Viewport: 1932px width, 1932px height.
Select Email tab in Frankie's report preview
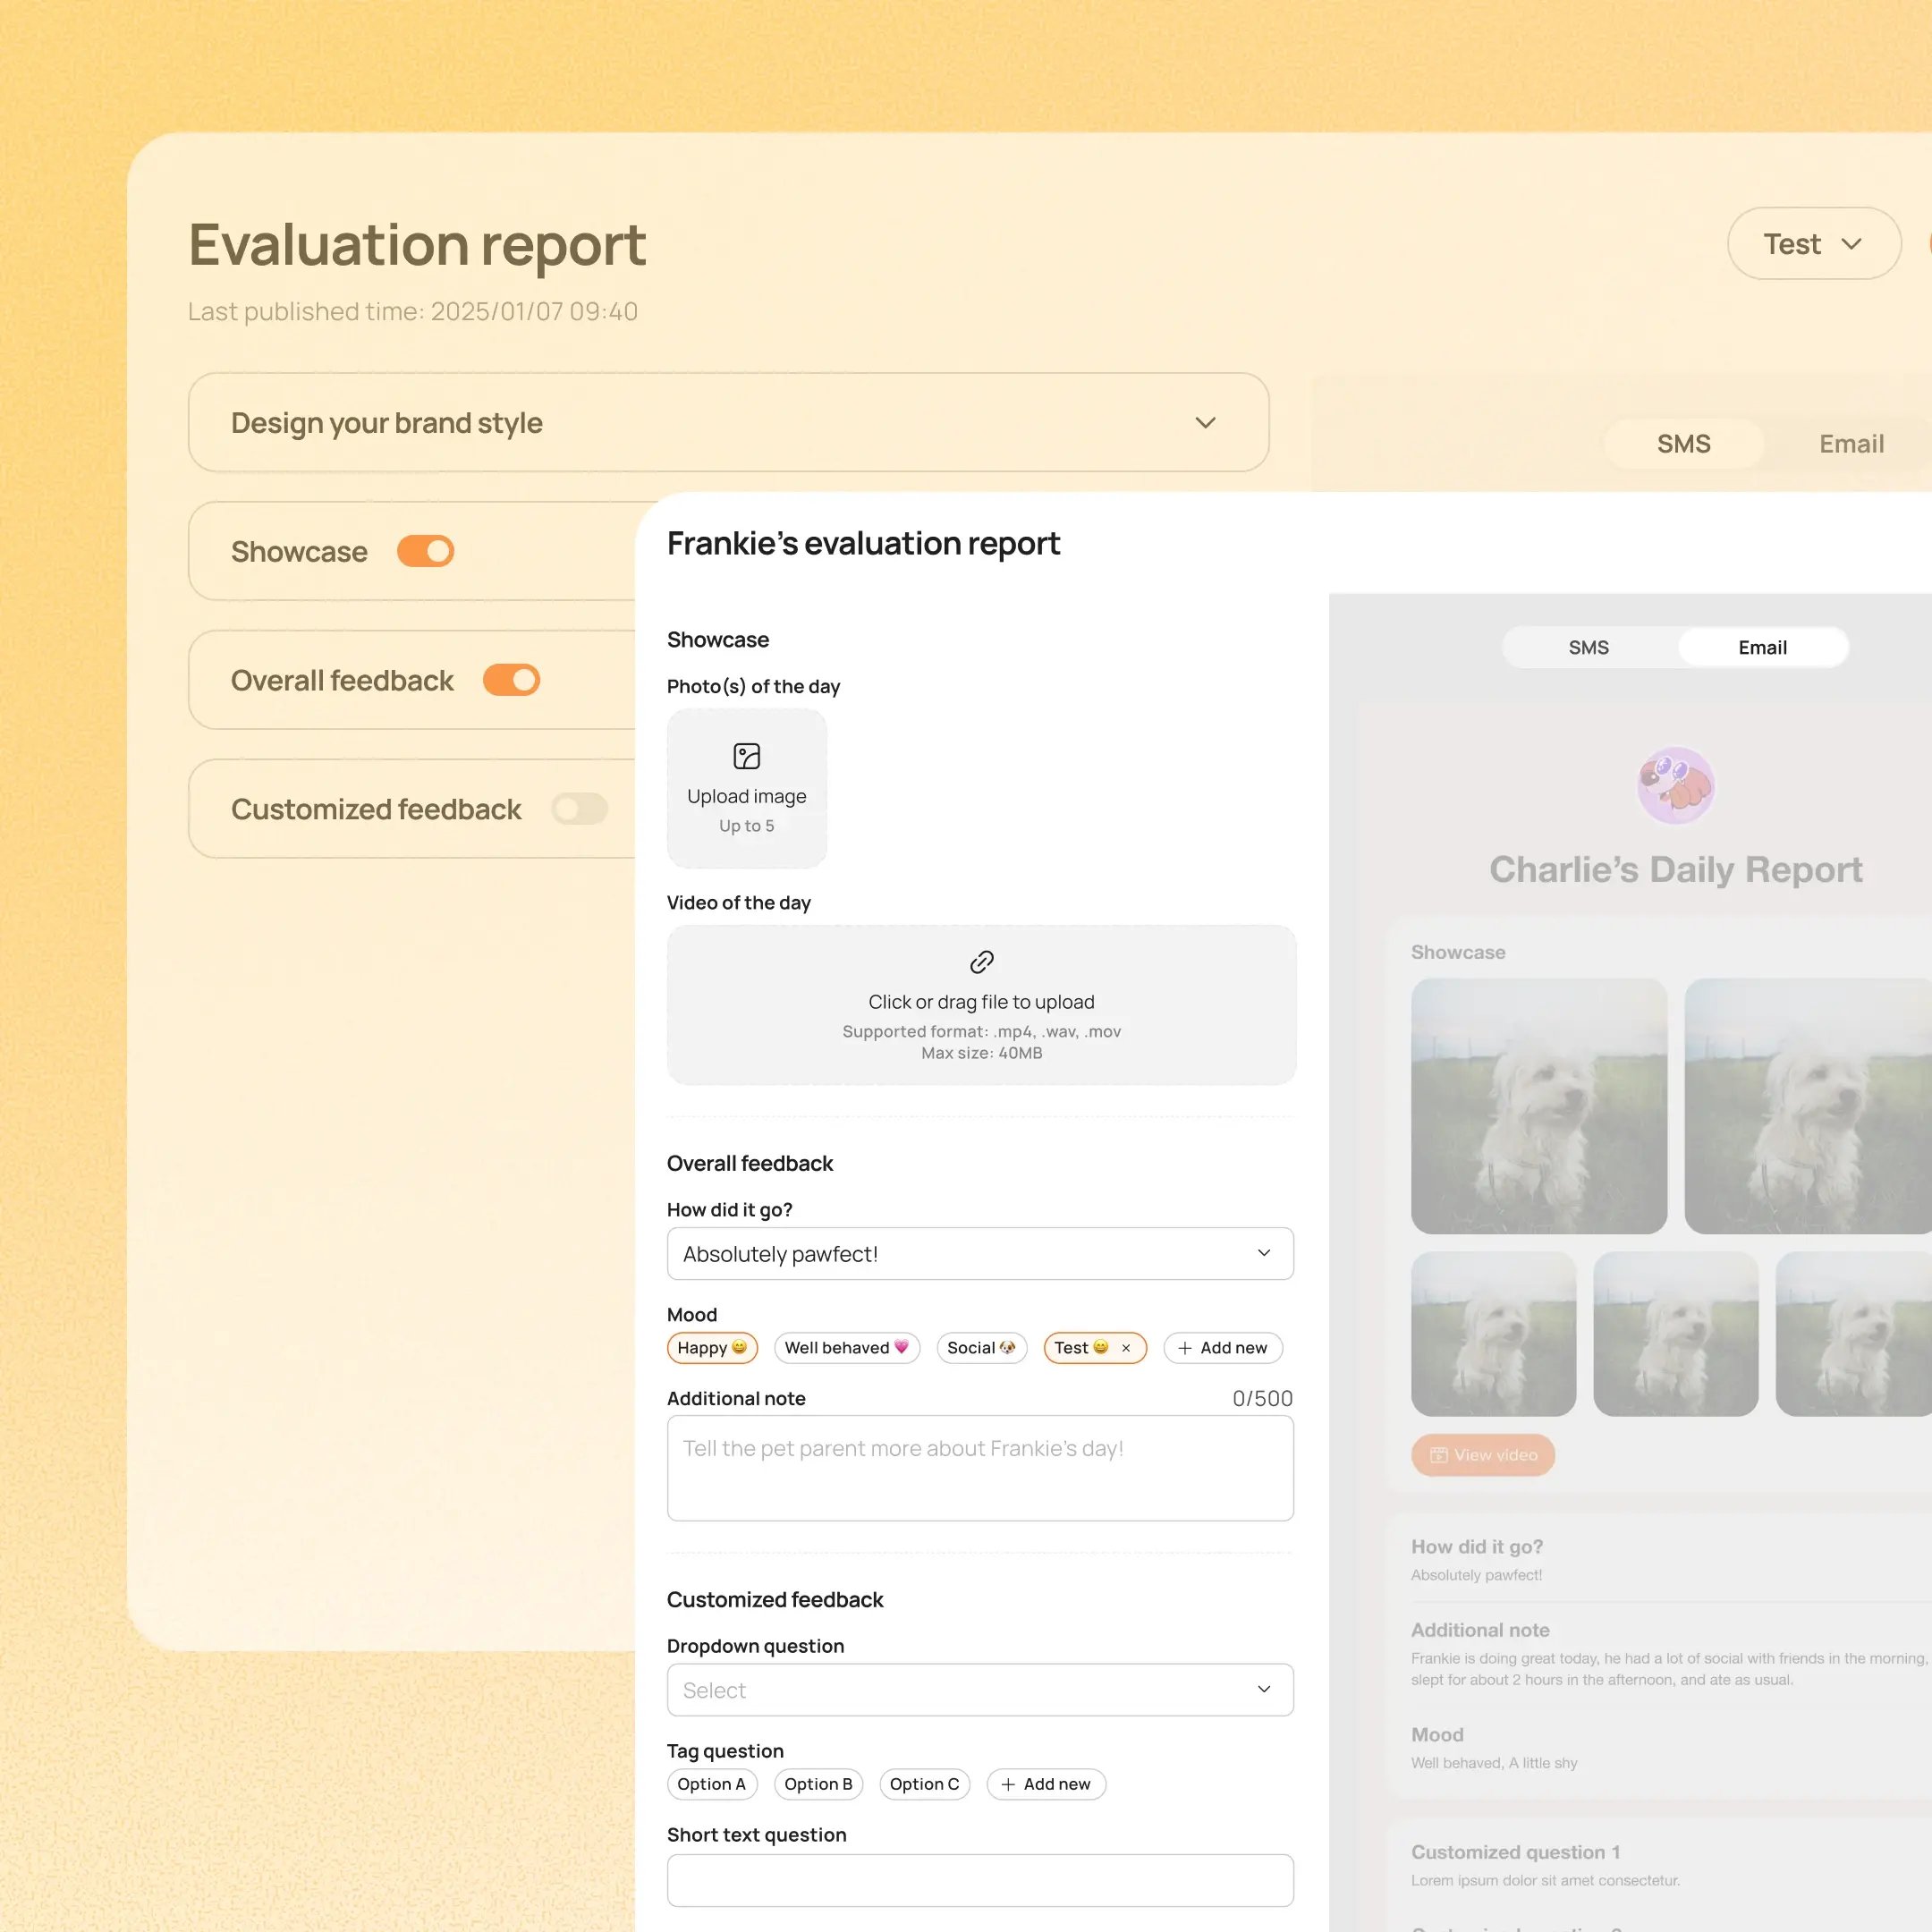point(1763,647)
